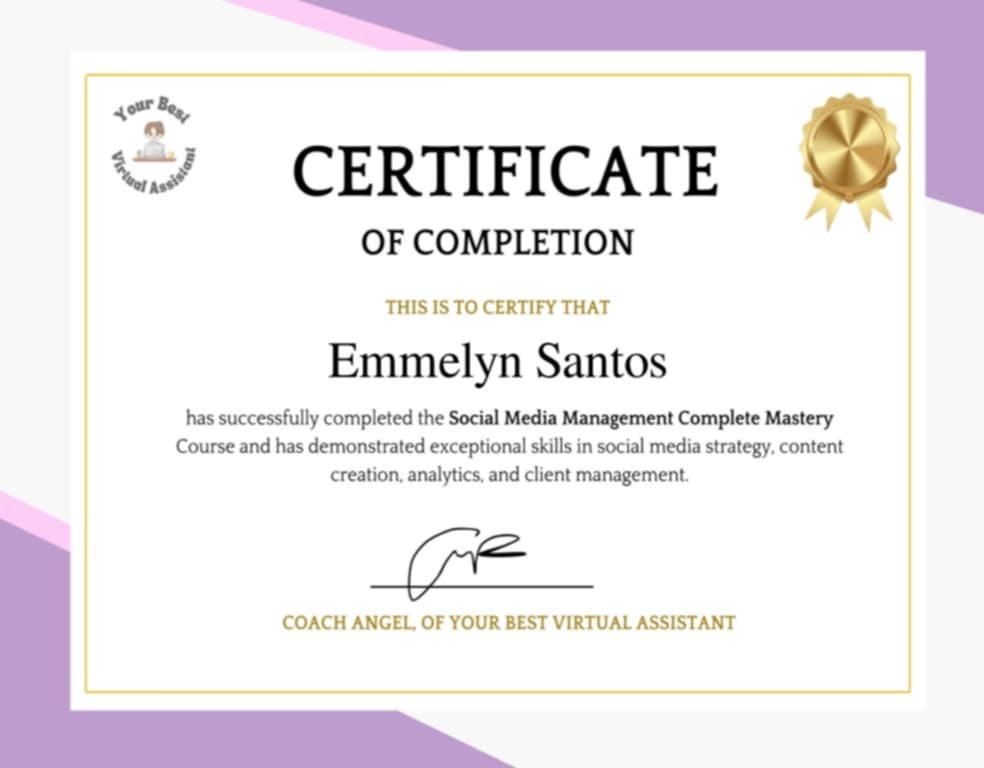This screenshot has width=984, height=768.
Task: Click the THIS IS TO CERTIFY THAT line
Action: pos(498,307)
